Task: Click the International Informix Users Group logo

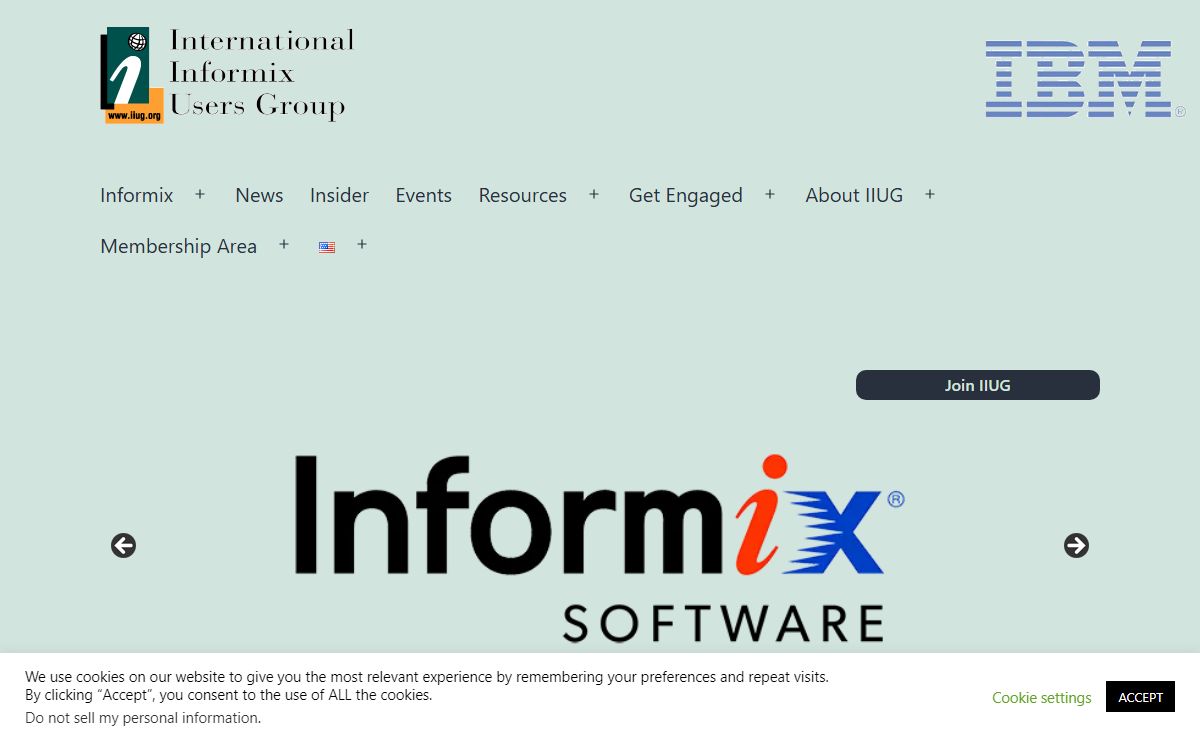Action: (227, 75)
